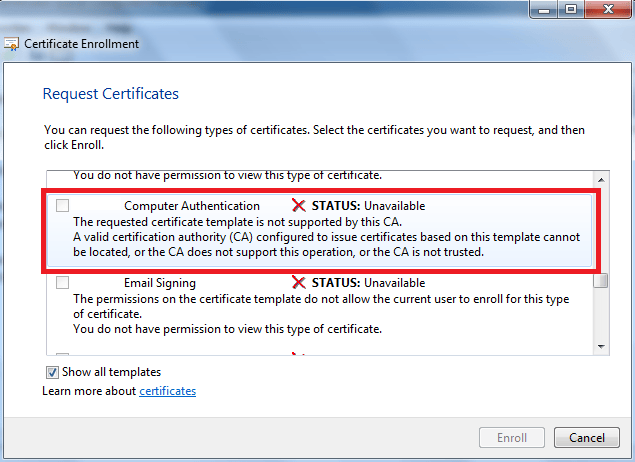The image size is (635, 462).
Task: Tick the Computer Authentication checkbox
Action: point(62,205)
